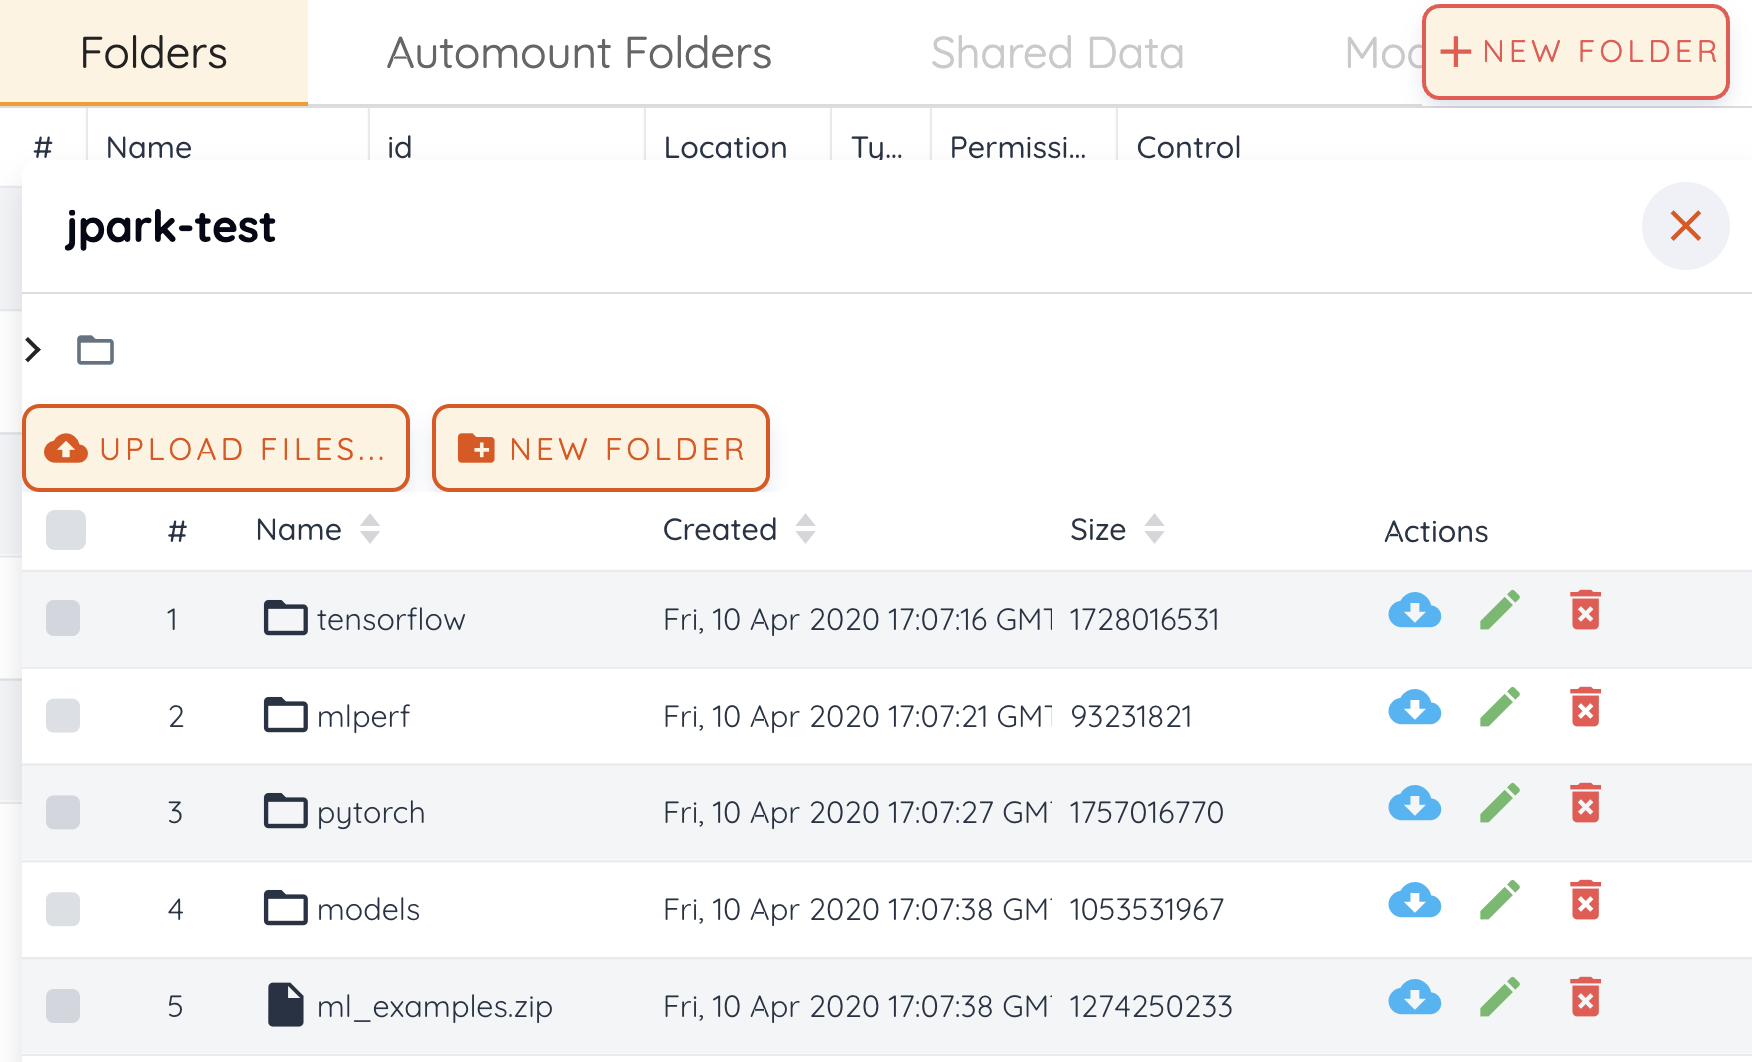The image size is (1752, 1062).
Task: Check the tensorflow row checkbox
Action: [x=63, y=618]
